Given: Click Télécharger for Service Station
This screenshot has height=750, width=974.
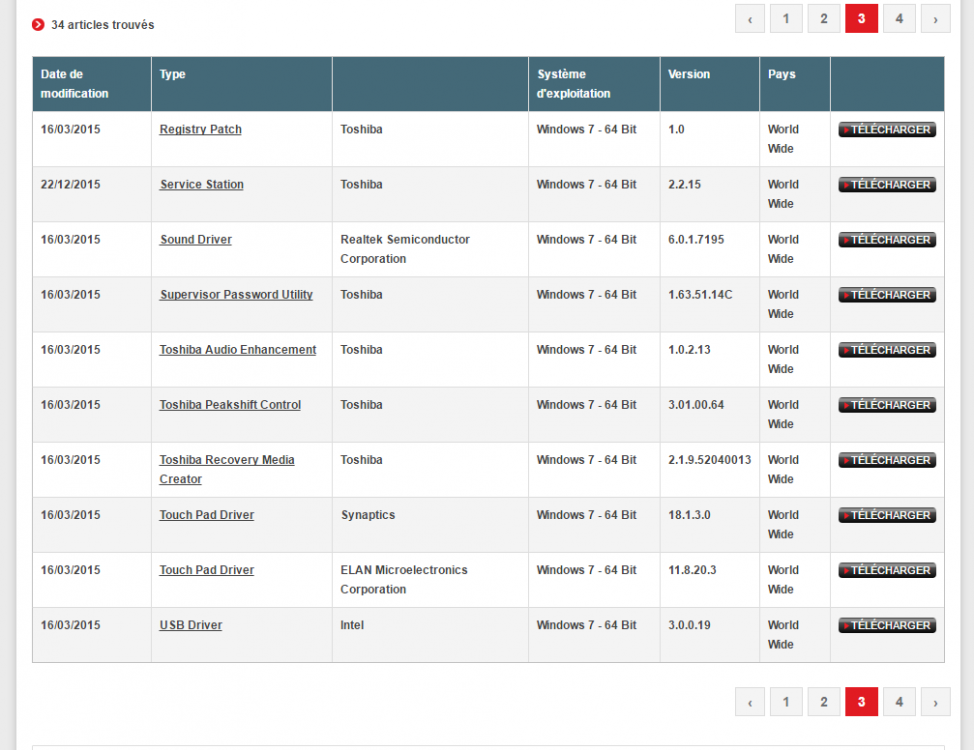Looking at the screenshot, I should [887, 185].
